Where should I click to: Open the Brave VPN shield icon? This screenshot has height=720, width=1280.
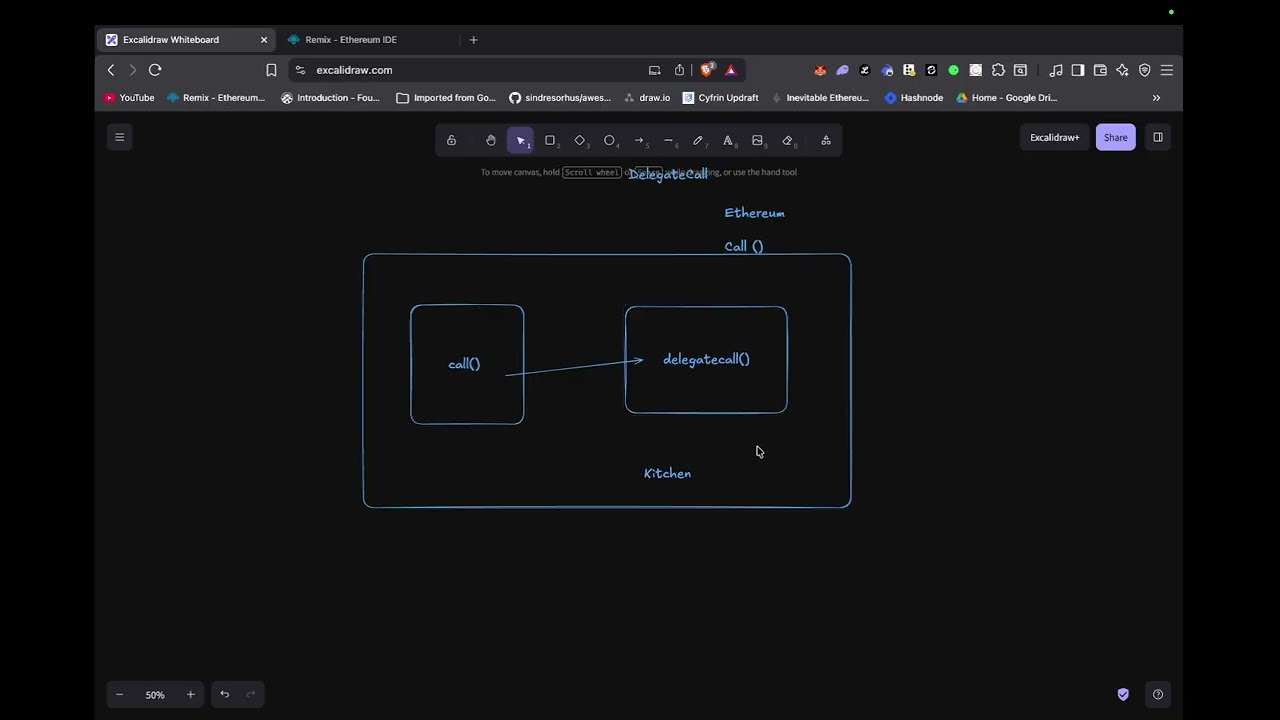(1145, 70)
